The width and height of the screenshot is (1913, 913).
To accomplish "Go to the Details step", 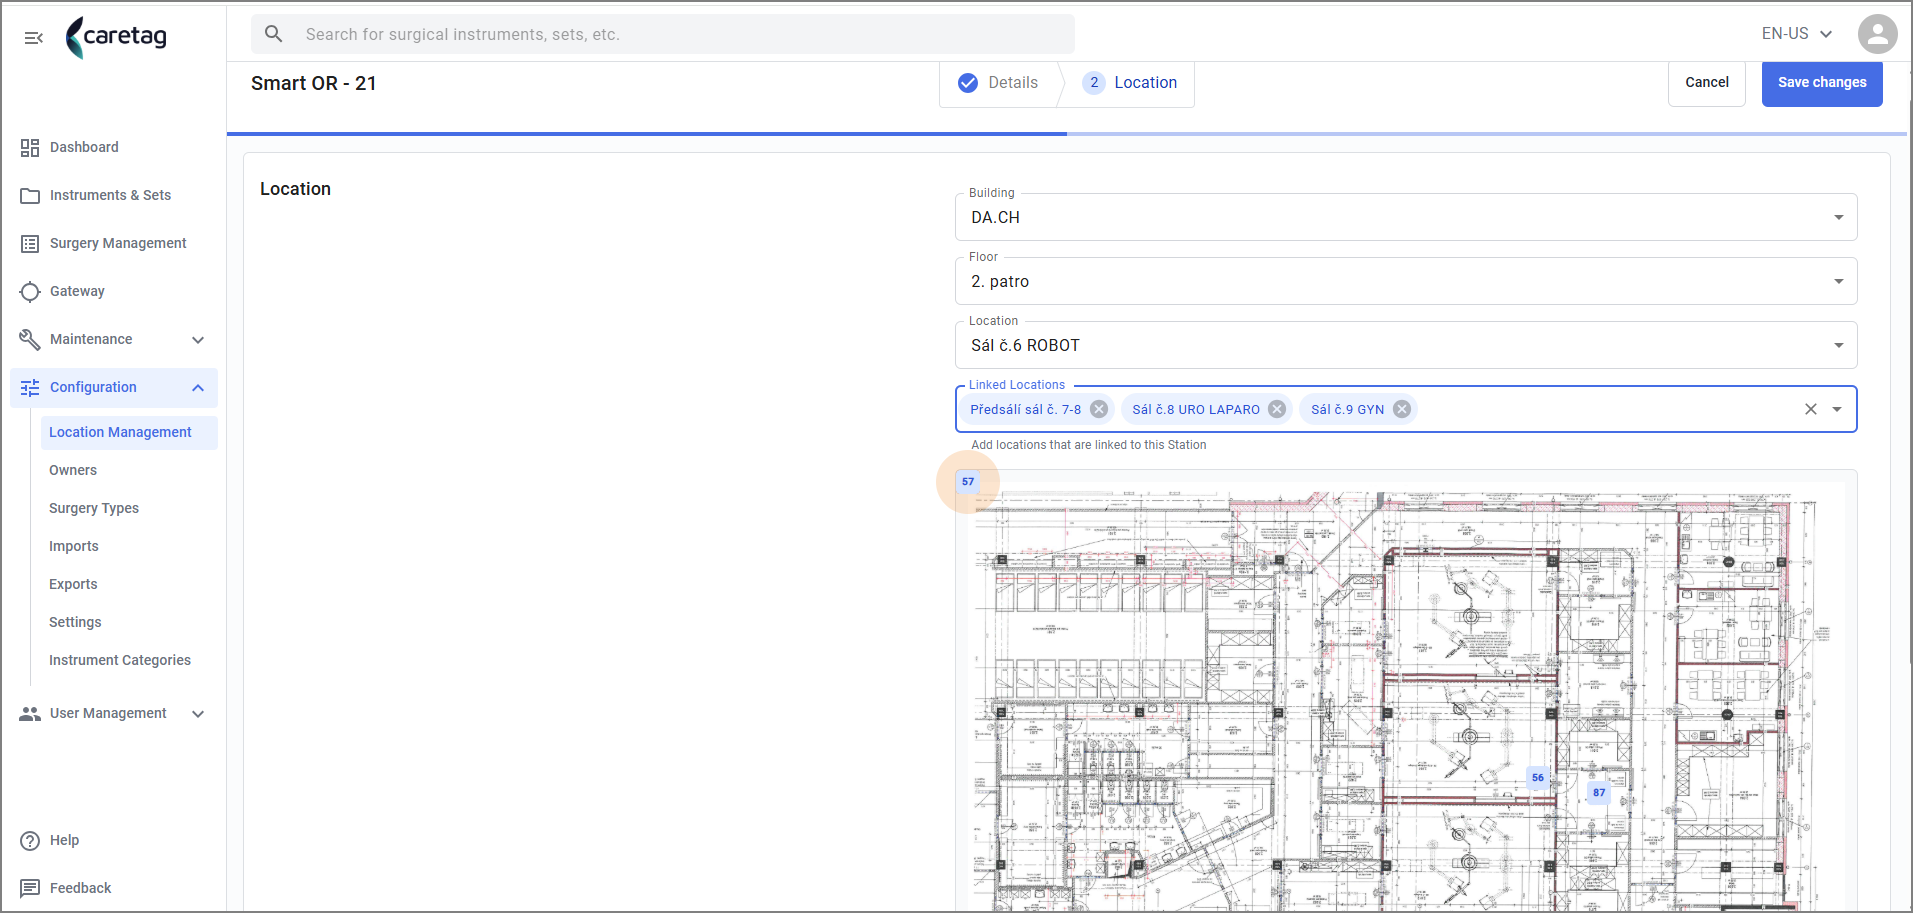I will tap(998, 83).
